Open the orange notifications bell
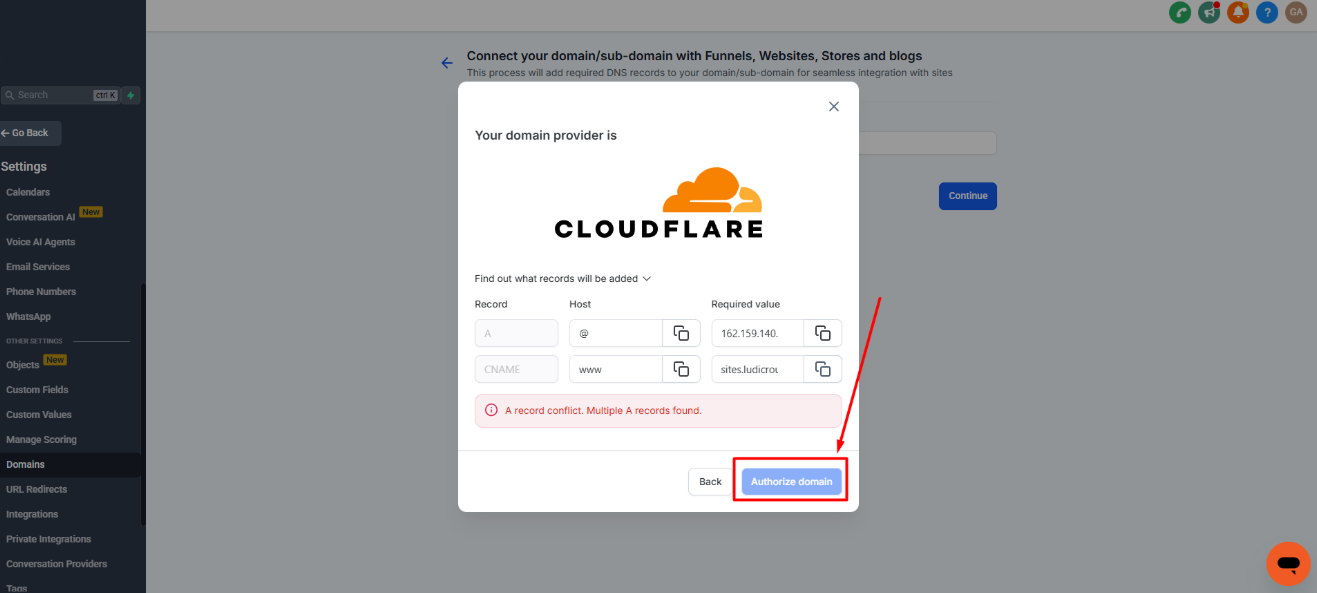This screenshot has width=1317, height=593. pos(1238,13)
